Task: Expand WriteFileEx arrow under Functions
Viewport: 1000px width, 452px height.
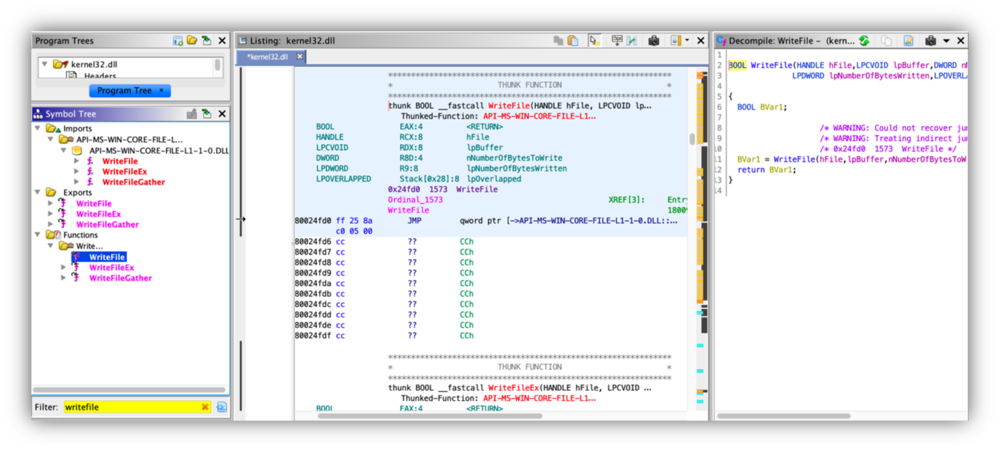Action: tap(63, 267)
